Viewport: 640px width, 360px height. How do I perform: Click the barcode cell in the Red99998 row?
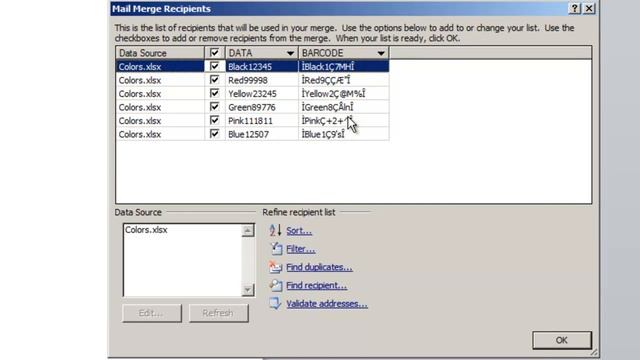pyautogui.click(x=344, y=80)
